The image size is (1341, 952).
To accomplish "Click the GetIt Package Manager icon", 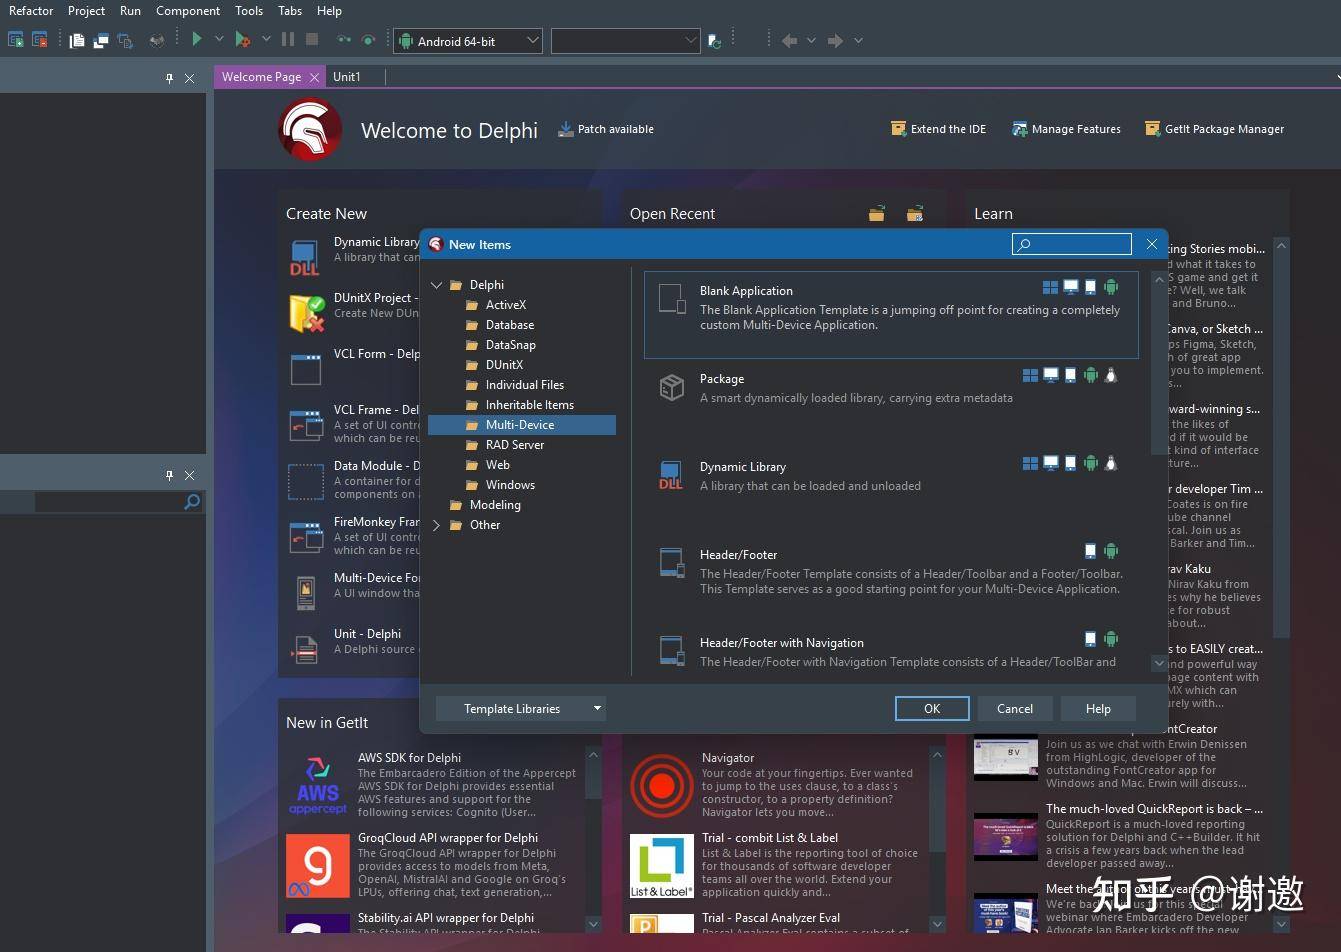I will tap(1152, 129).
